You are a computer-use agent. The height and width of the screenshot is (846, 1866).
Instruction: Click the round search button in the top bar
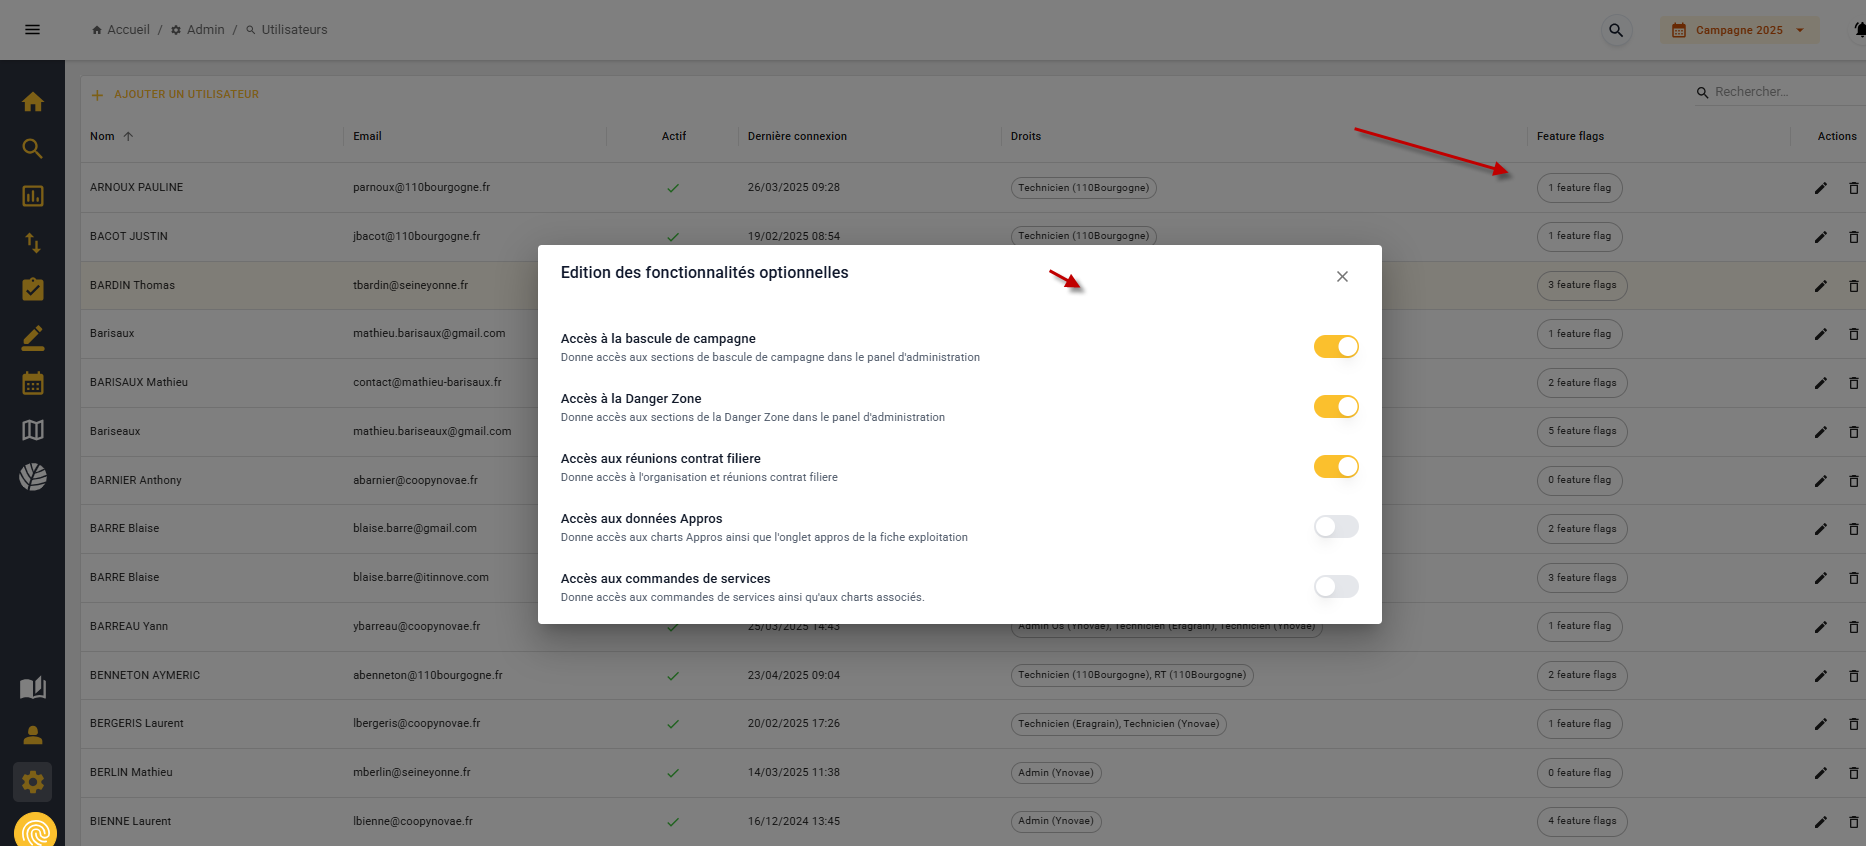pos(1615,30)
